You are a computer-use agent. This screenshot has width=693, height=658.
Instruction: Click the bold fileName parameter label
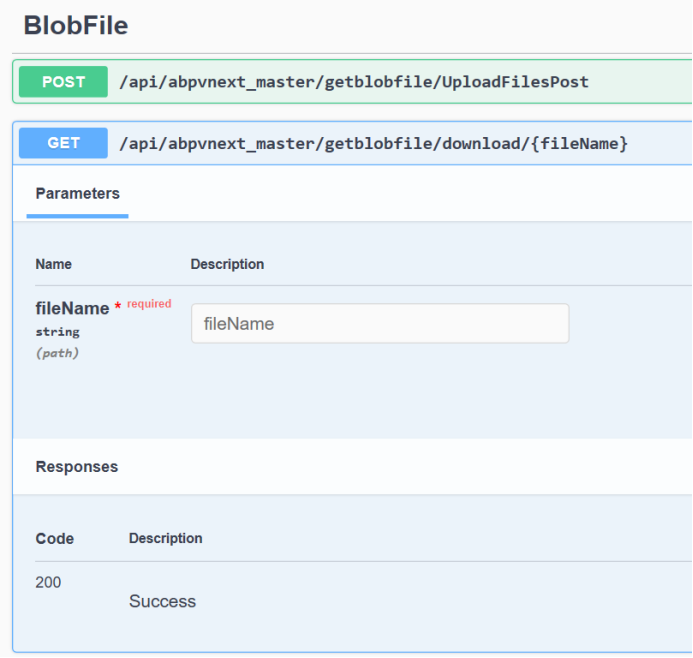72,309
